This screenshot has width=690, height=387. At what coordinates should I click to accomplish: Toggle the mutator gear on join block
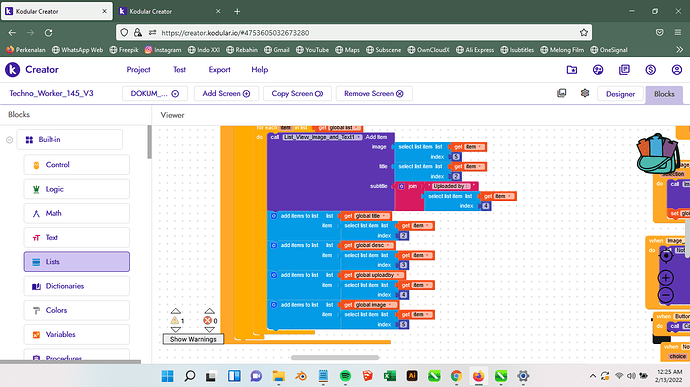tap(401, 186)
